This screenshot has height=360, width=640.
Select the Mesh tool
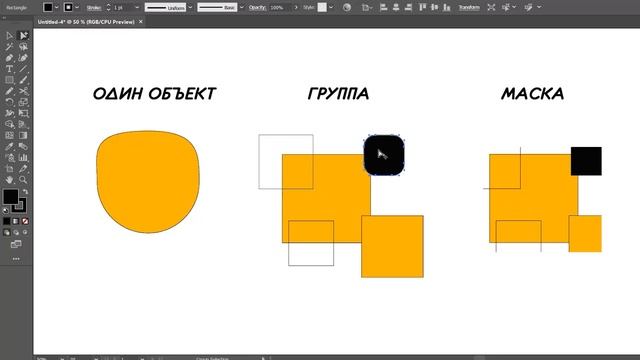[9, 135]
